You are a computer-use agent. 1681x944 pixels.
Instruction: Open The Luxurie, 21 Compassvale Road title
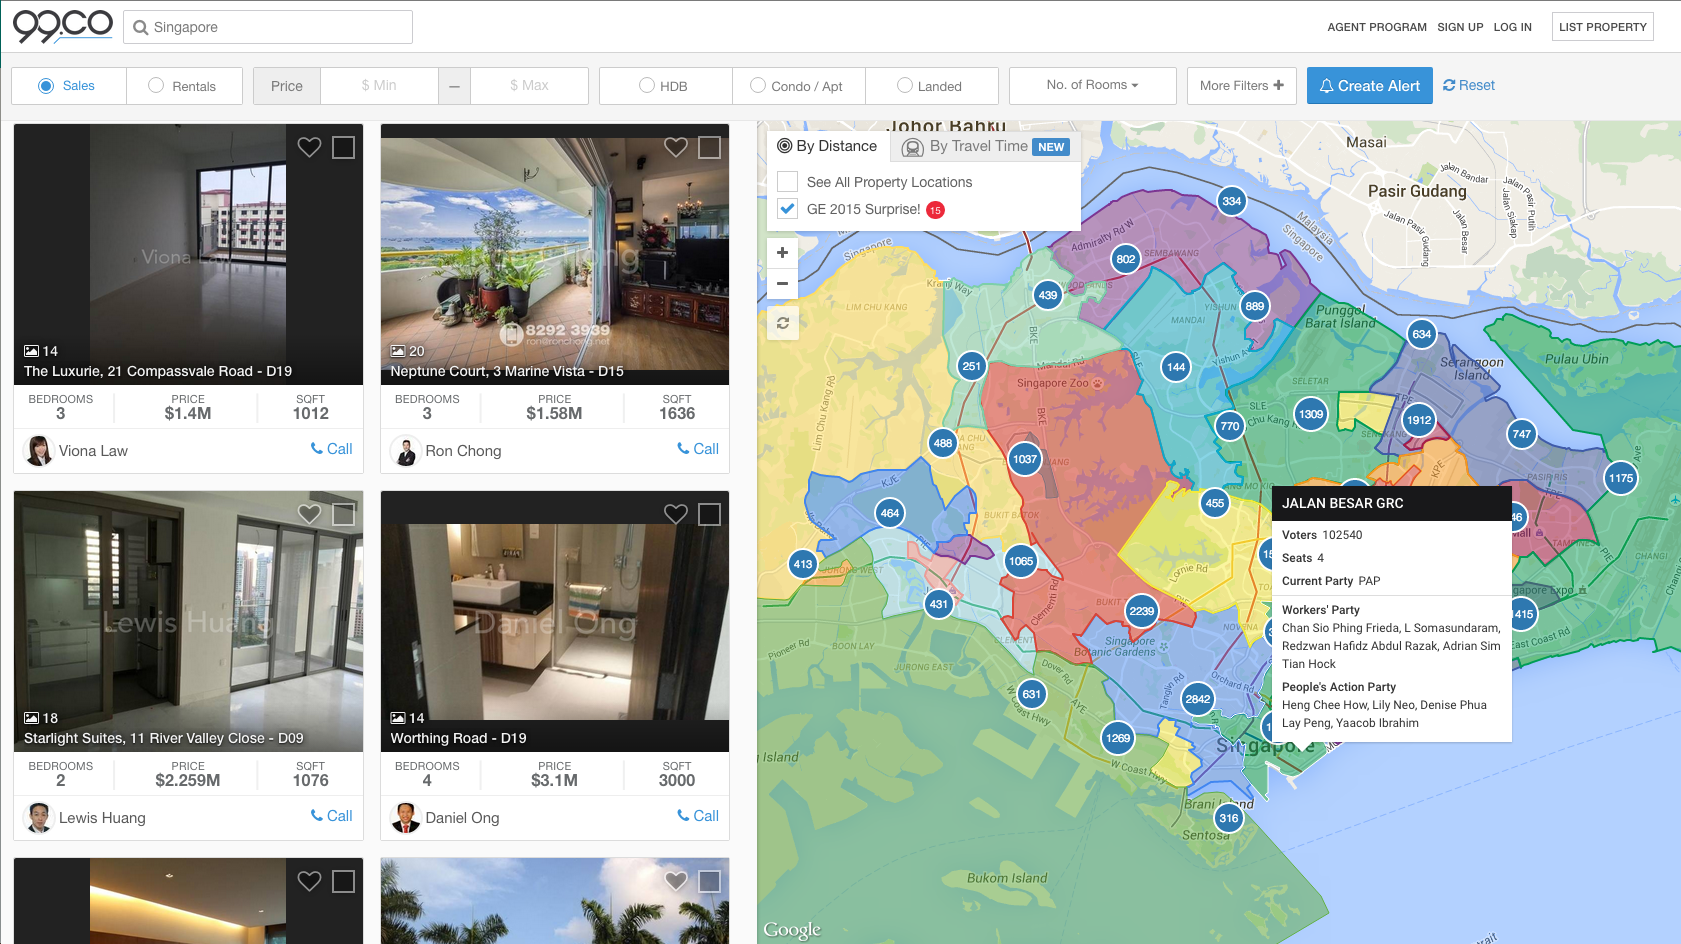point(158,371)
